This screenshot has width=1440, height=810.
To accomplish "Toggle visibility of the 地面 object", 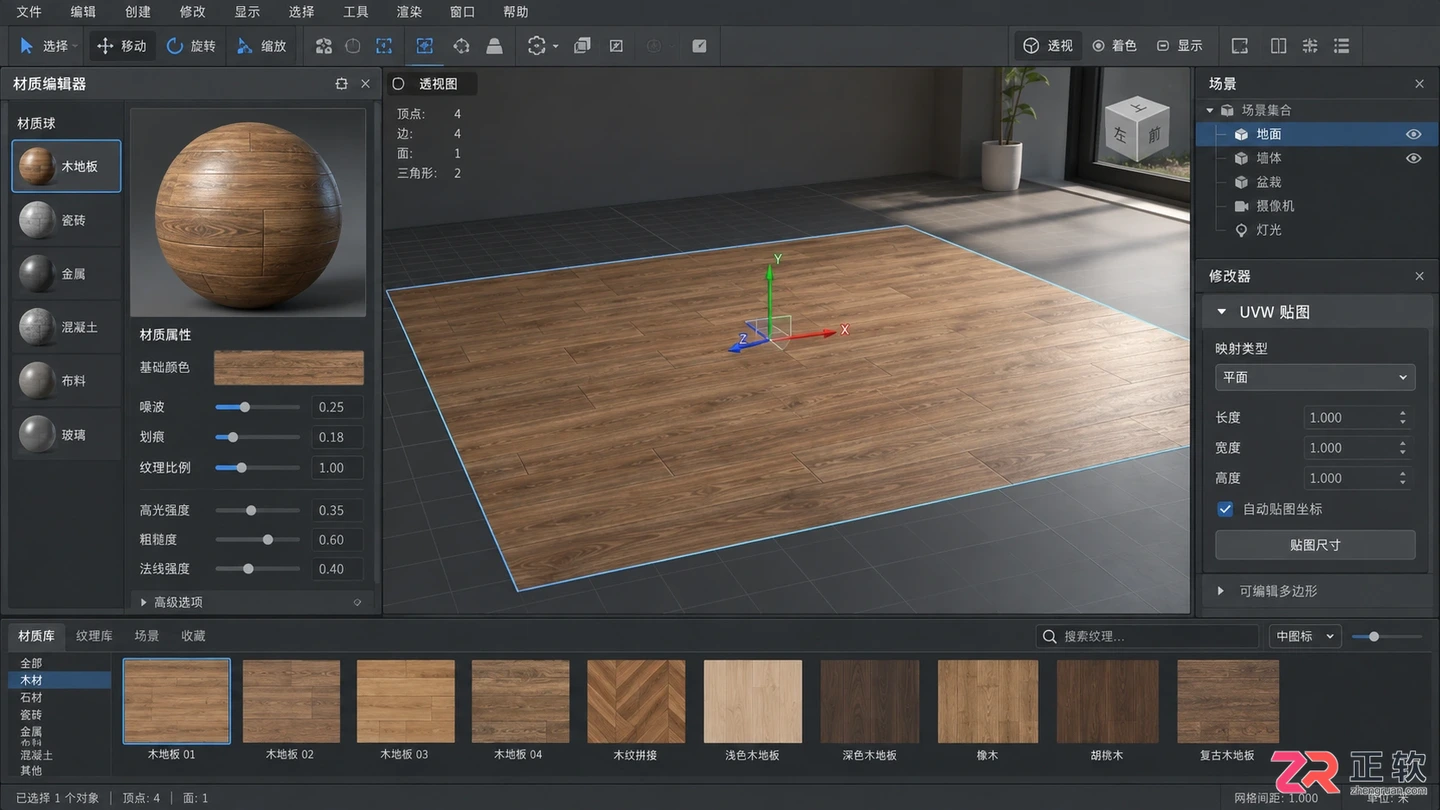I will (x=1413, y=134).
